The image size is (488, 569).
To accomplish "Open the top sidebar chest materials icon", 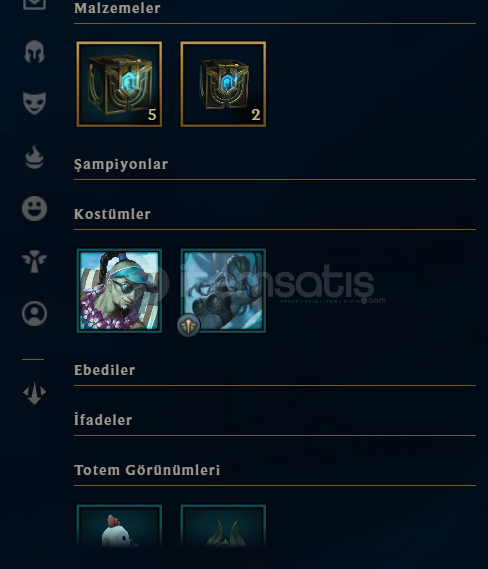I will click(34, 4).
